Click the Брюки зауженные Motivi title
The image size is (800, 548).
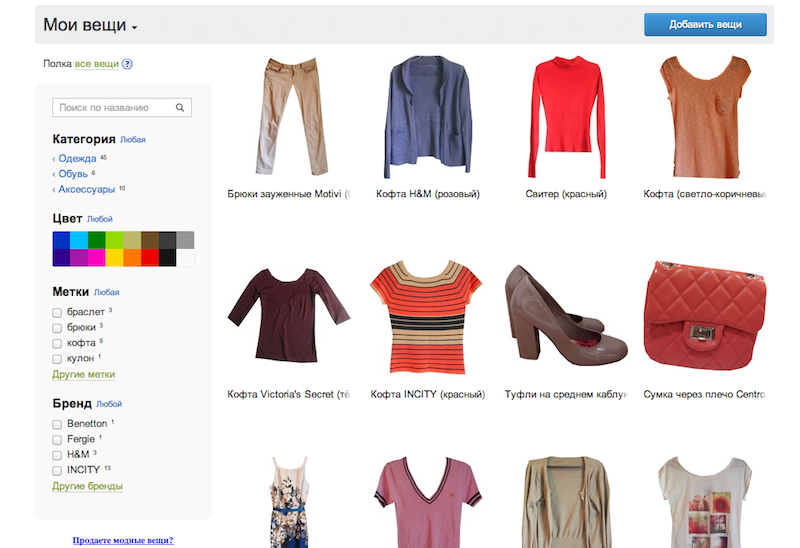pos(289,194)
